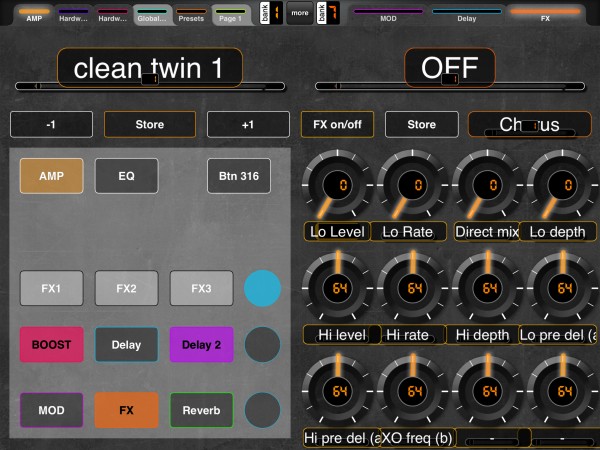600x450 pixels.
Task: Click the Lo Rate knob
Action: point(412,185)
